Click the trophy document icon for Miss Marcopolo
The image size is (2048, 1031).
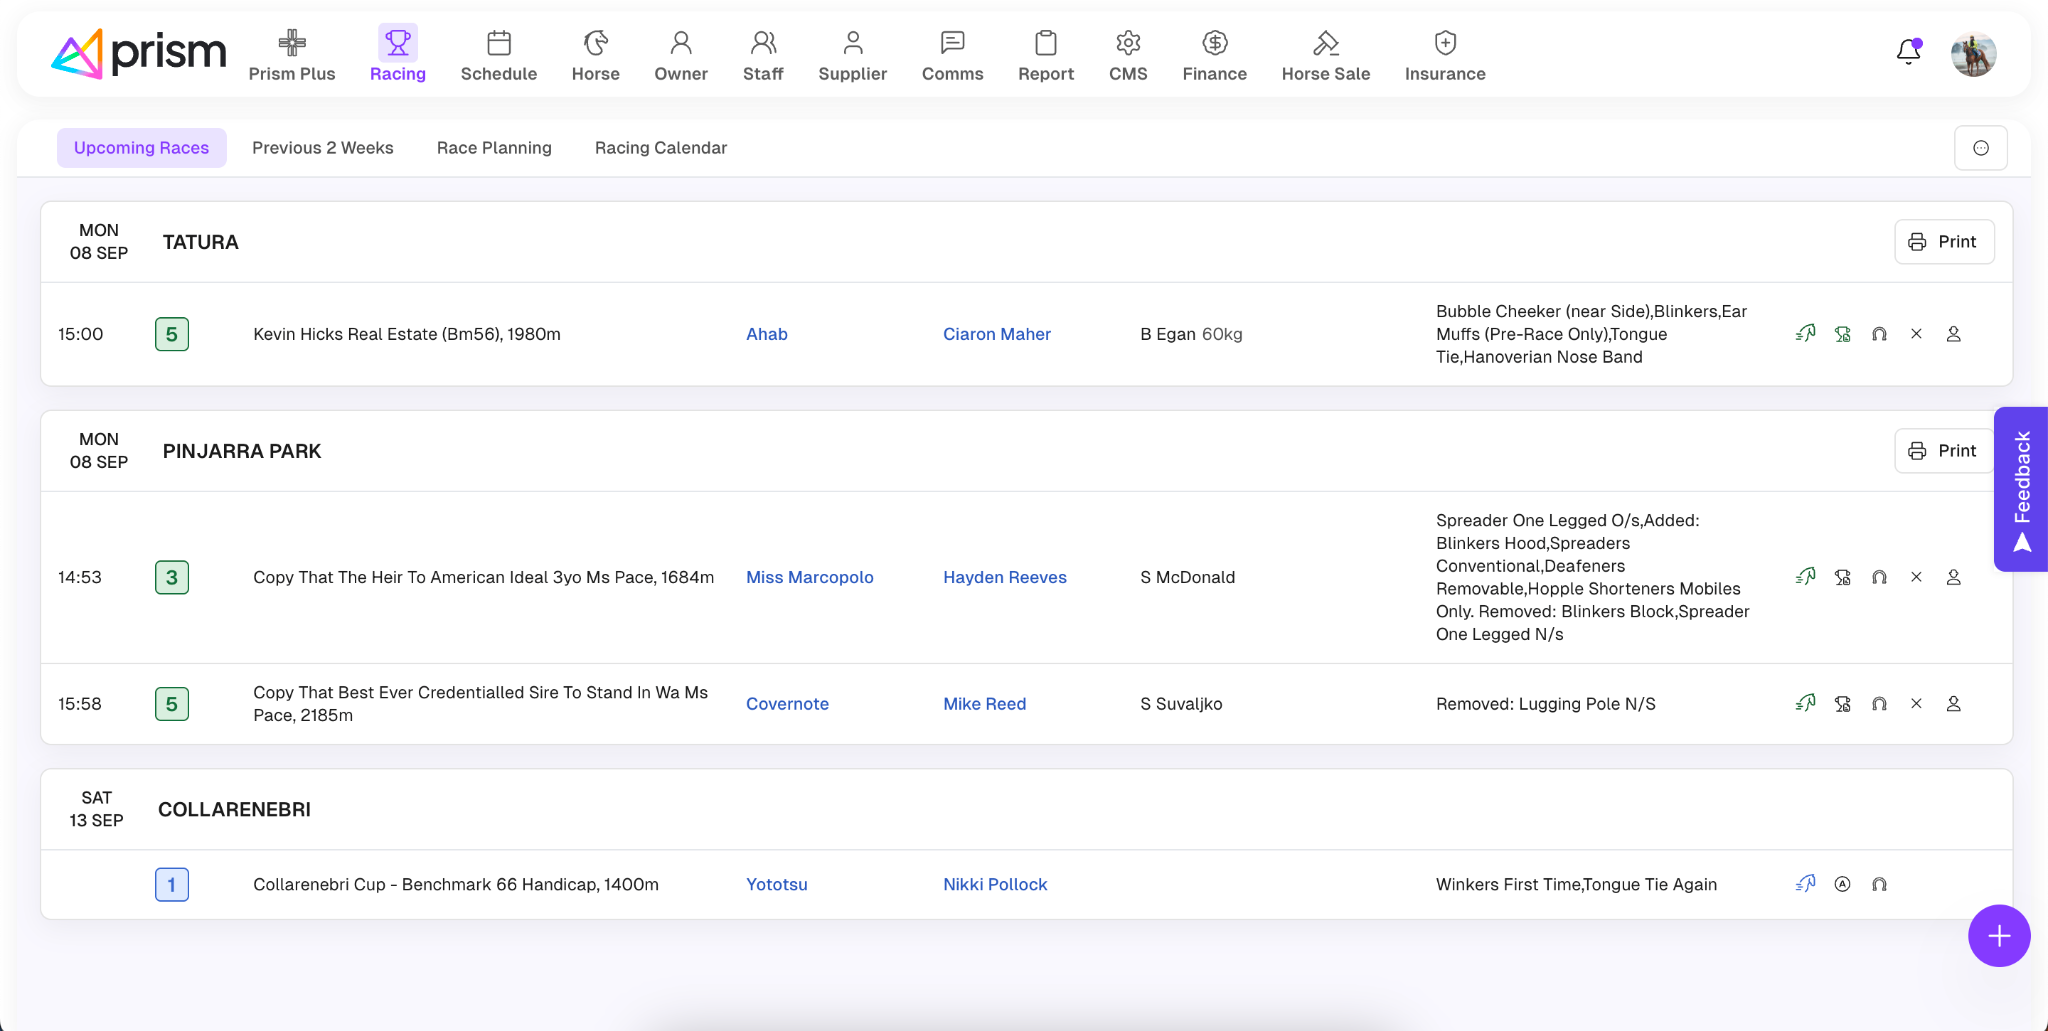[1842, 577]
